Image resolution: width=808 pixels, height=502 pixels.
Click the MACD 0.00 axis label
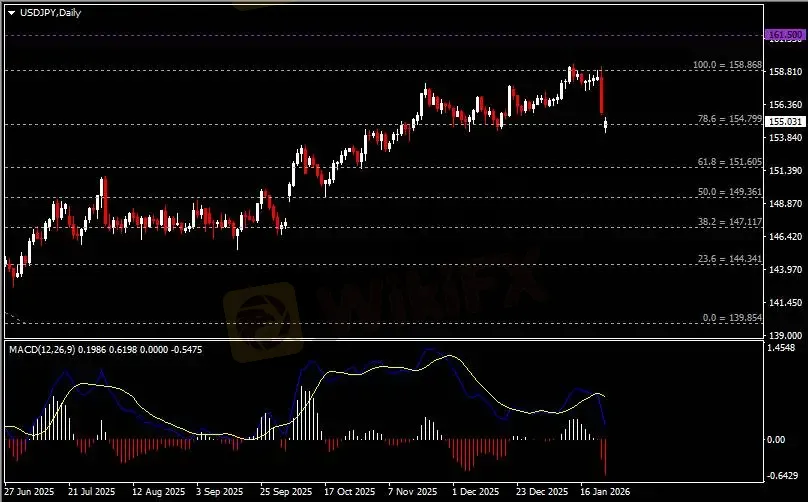point(776,439)
